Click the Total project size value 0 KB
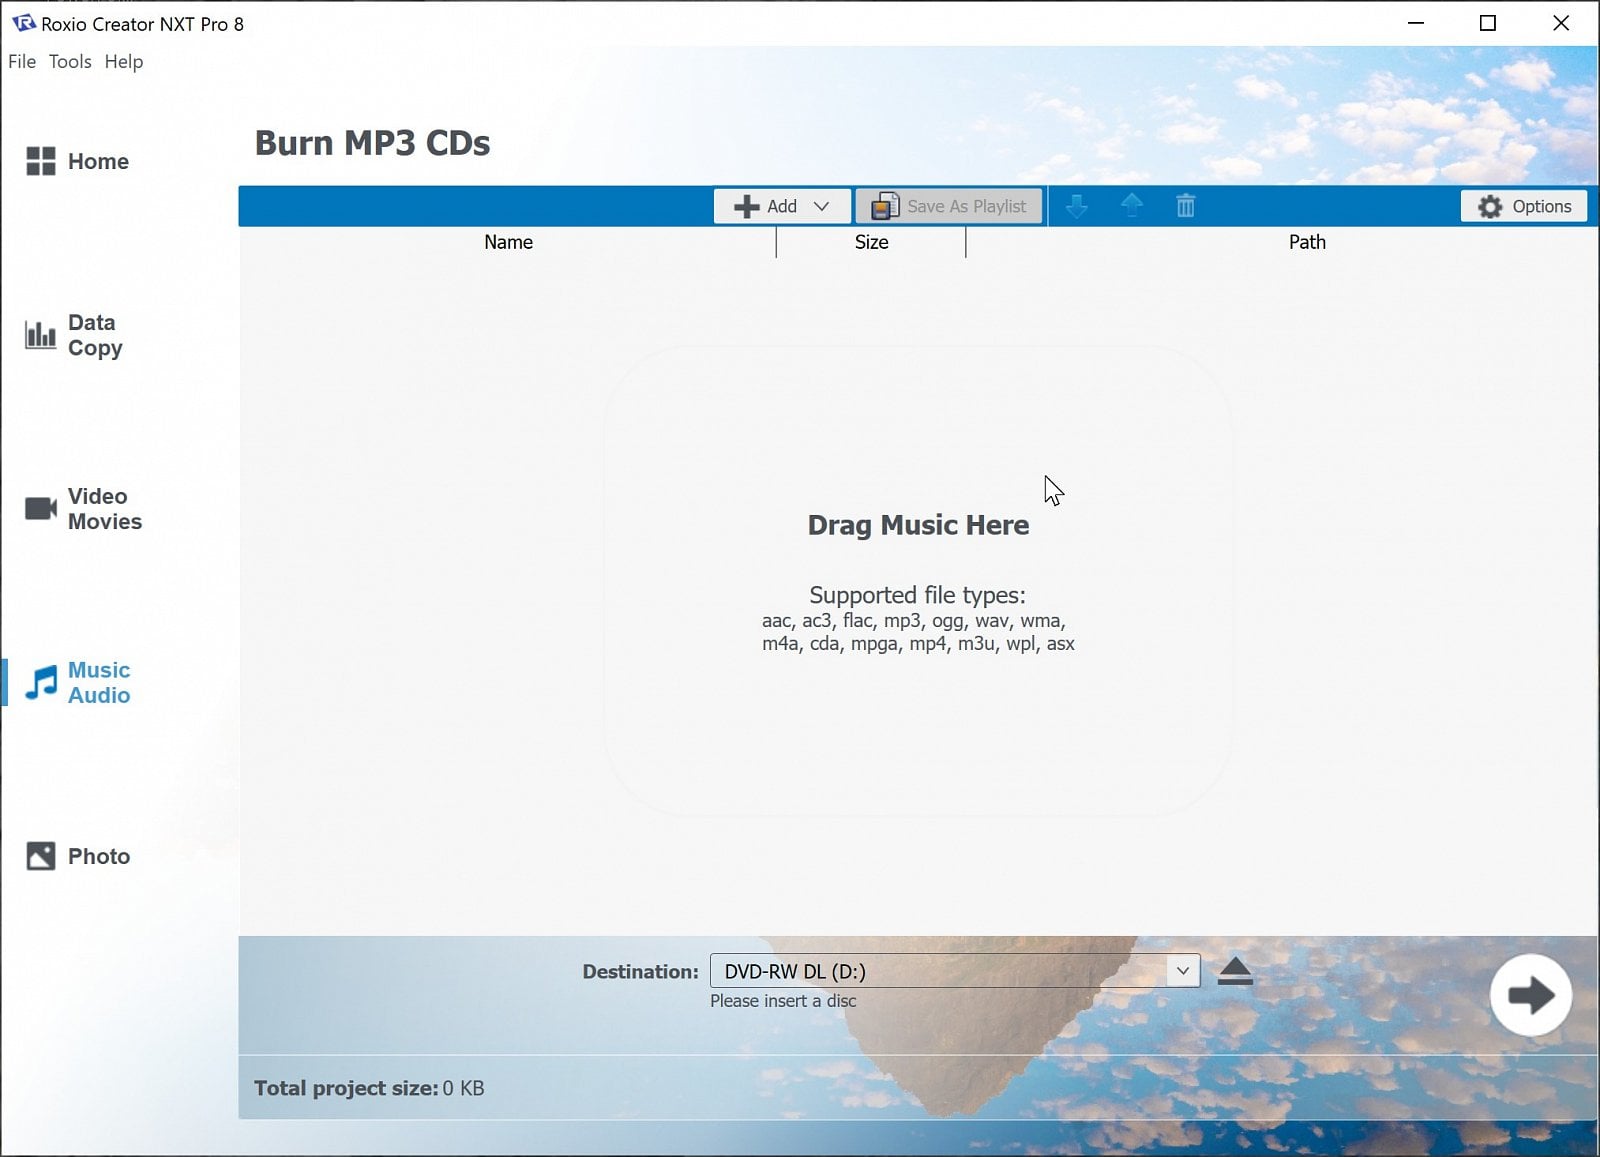This screenshot has width=1600, height=1157. tap(463, 1088)
